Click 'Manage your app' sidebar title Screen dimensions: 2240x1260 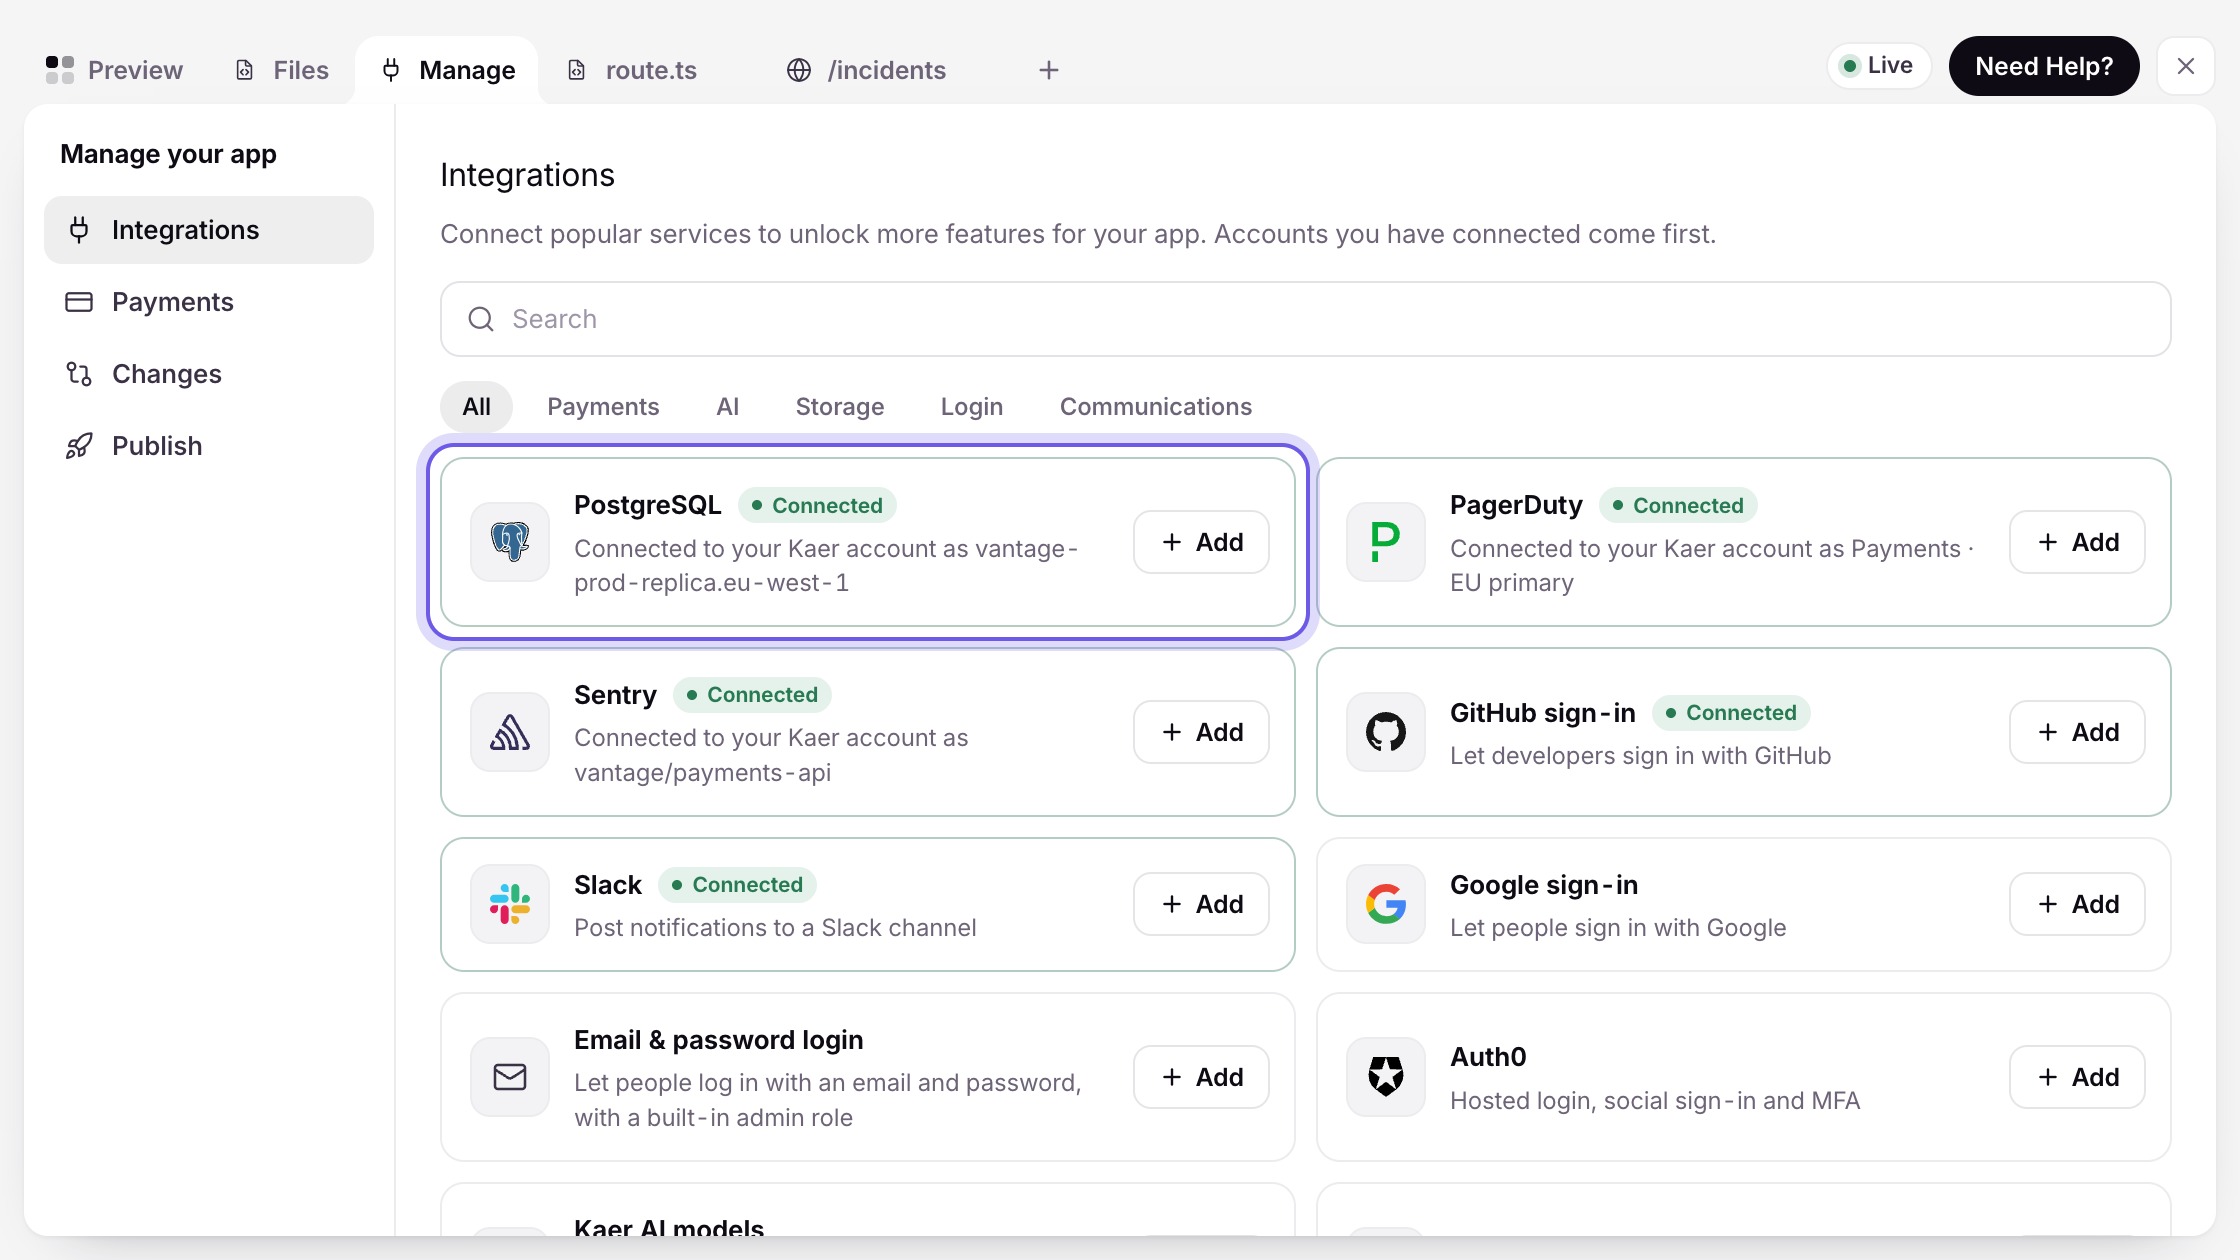(168, 154)
